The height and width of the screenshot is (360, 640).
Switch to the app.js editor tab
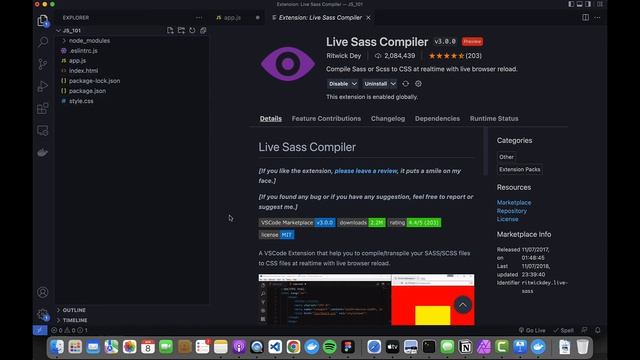232,18
